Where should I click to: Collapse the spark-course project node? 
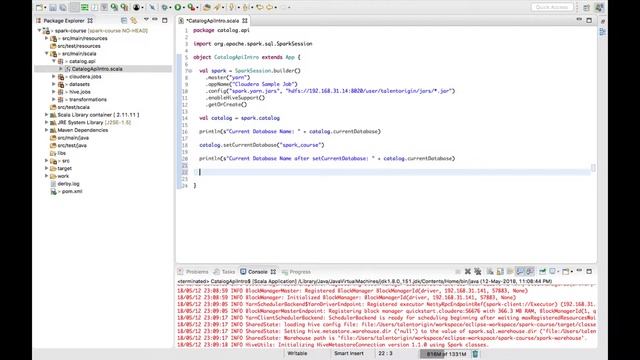[40, 31]
